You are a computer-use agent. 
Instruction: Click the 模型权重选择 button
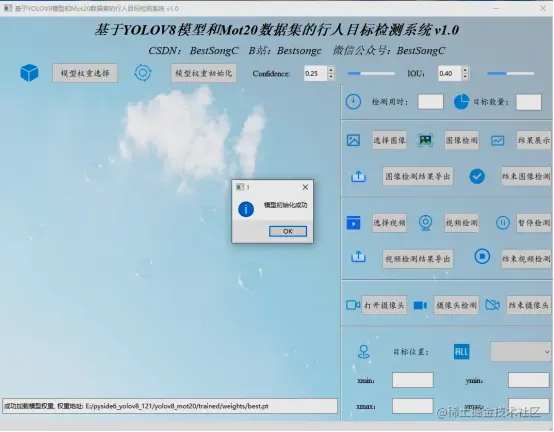(x=85, y=73)
